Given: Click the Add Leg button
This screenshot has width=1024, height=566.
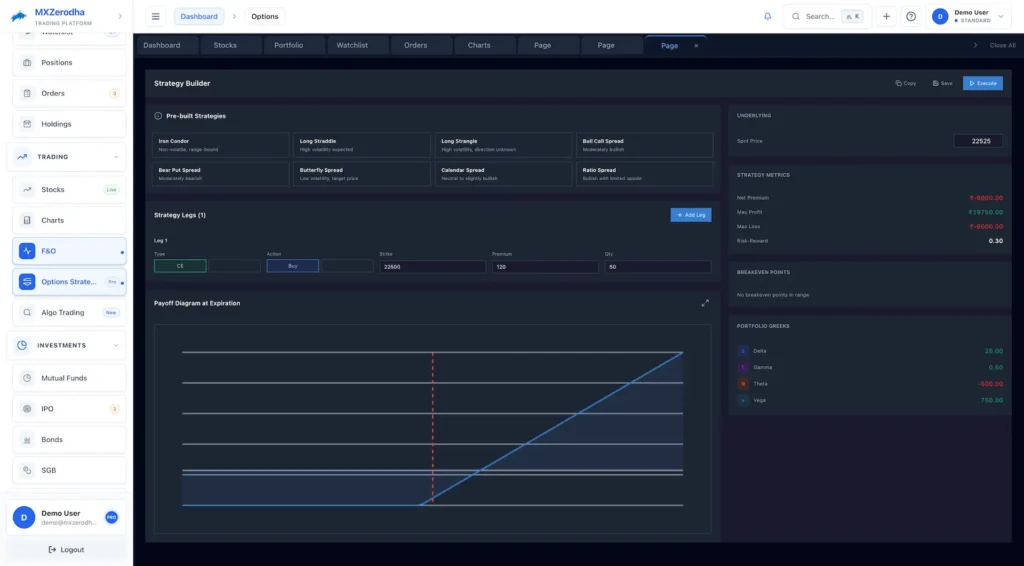Looking at the screenshot, I should (x=691, y=215).
